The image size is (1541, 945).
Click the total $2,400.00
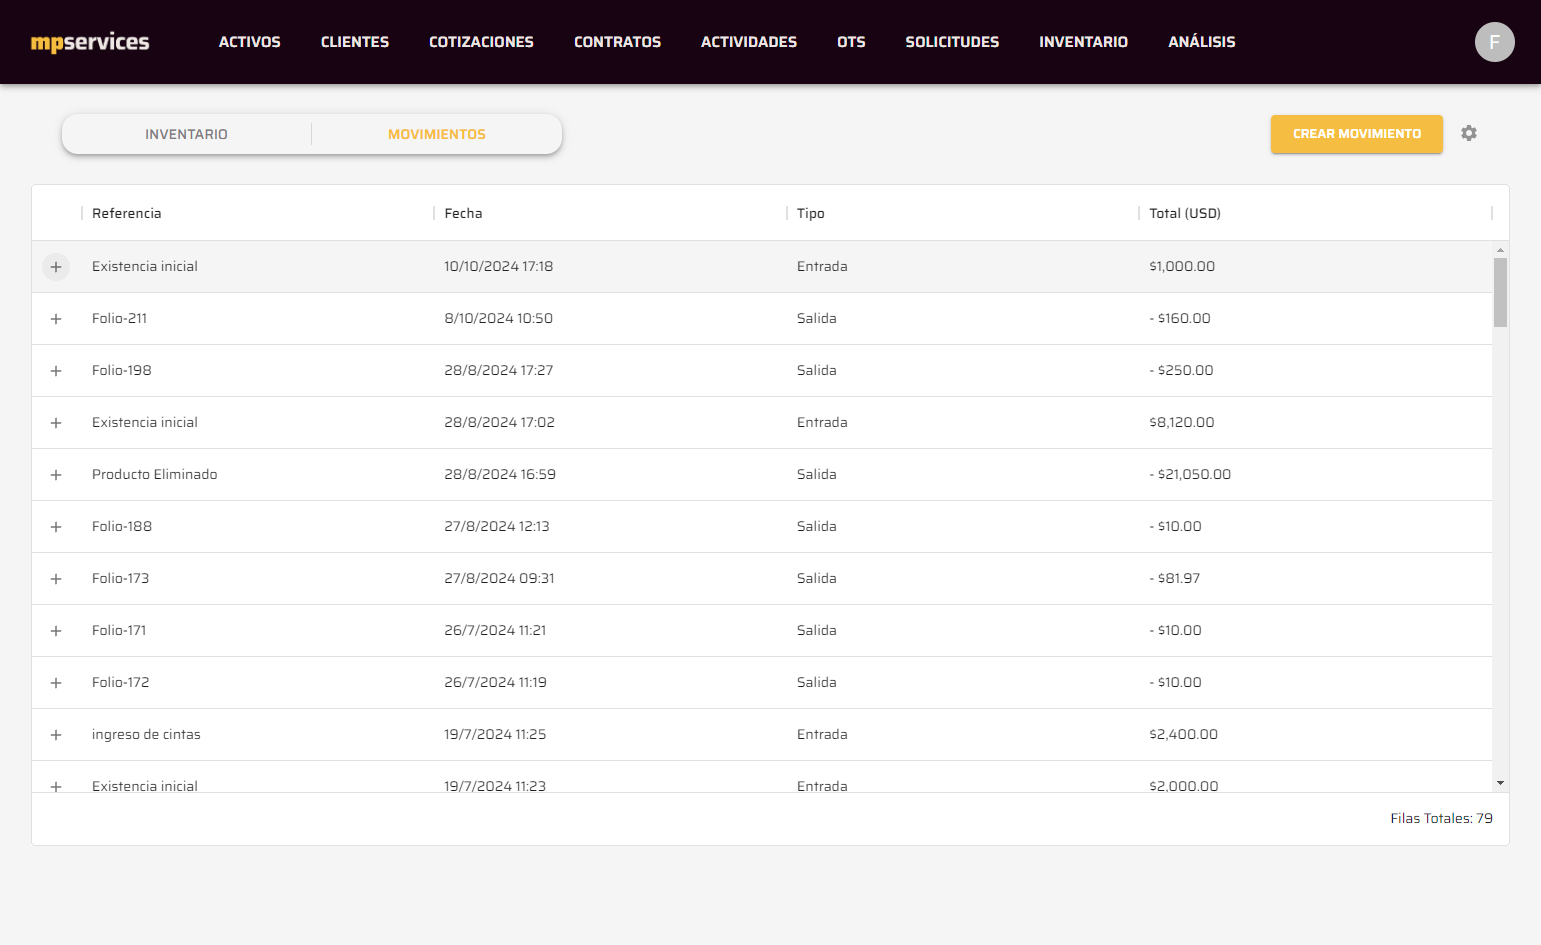tap(1183, 735)
